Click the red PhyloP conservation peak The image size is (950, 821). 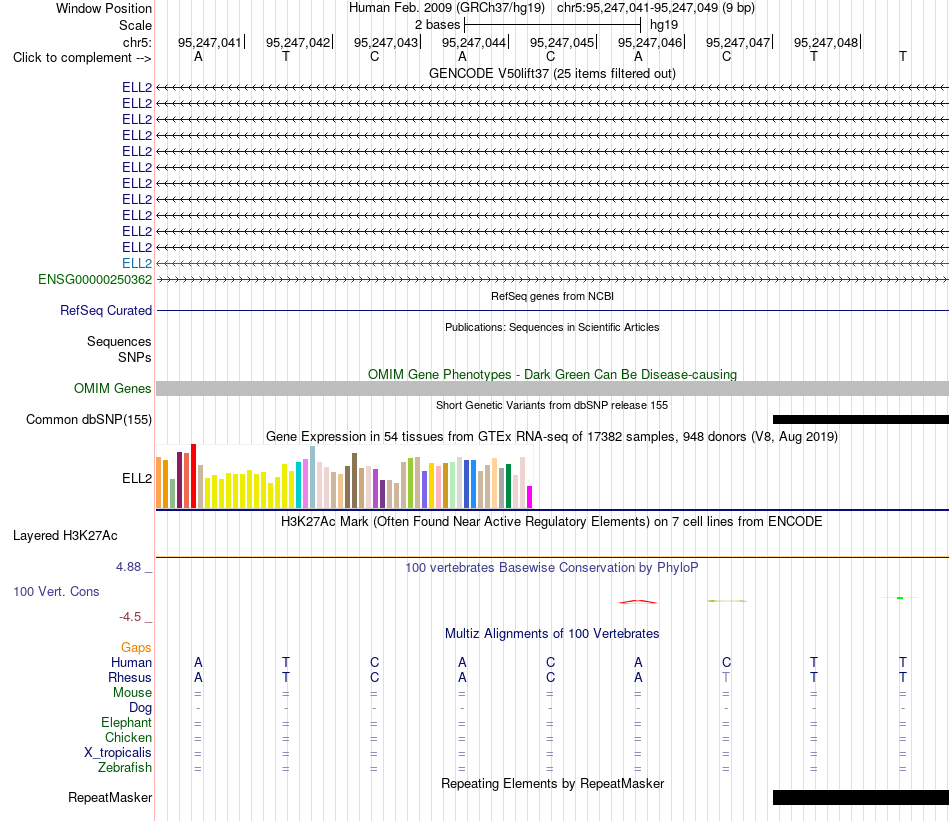point(637,602)
